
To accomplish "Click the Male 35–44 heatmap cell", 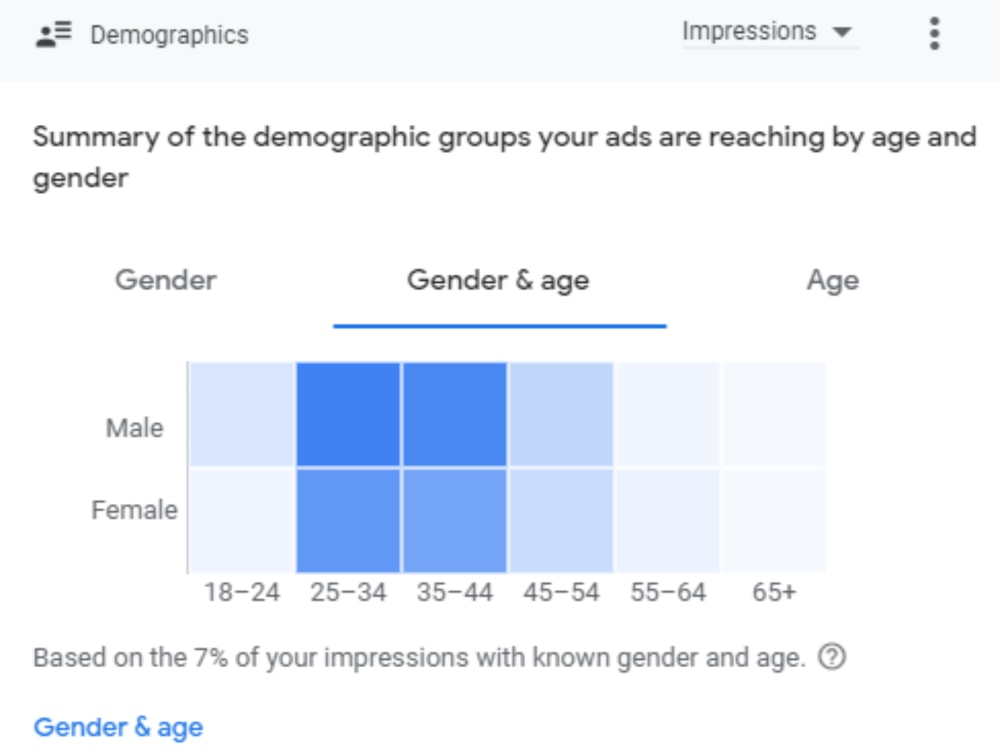I will point(455,415).
